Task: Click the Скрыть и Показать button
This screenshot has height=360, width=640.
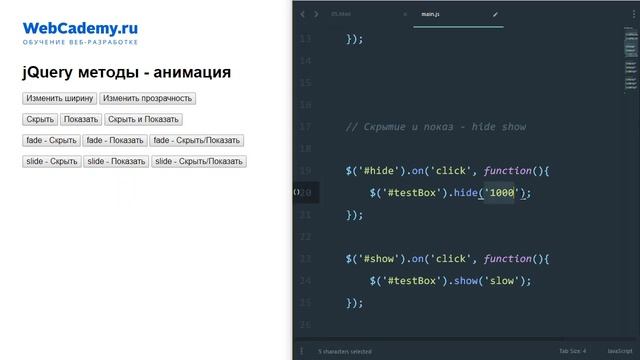Action: click(143, 120)
